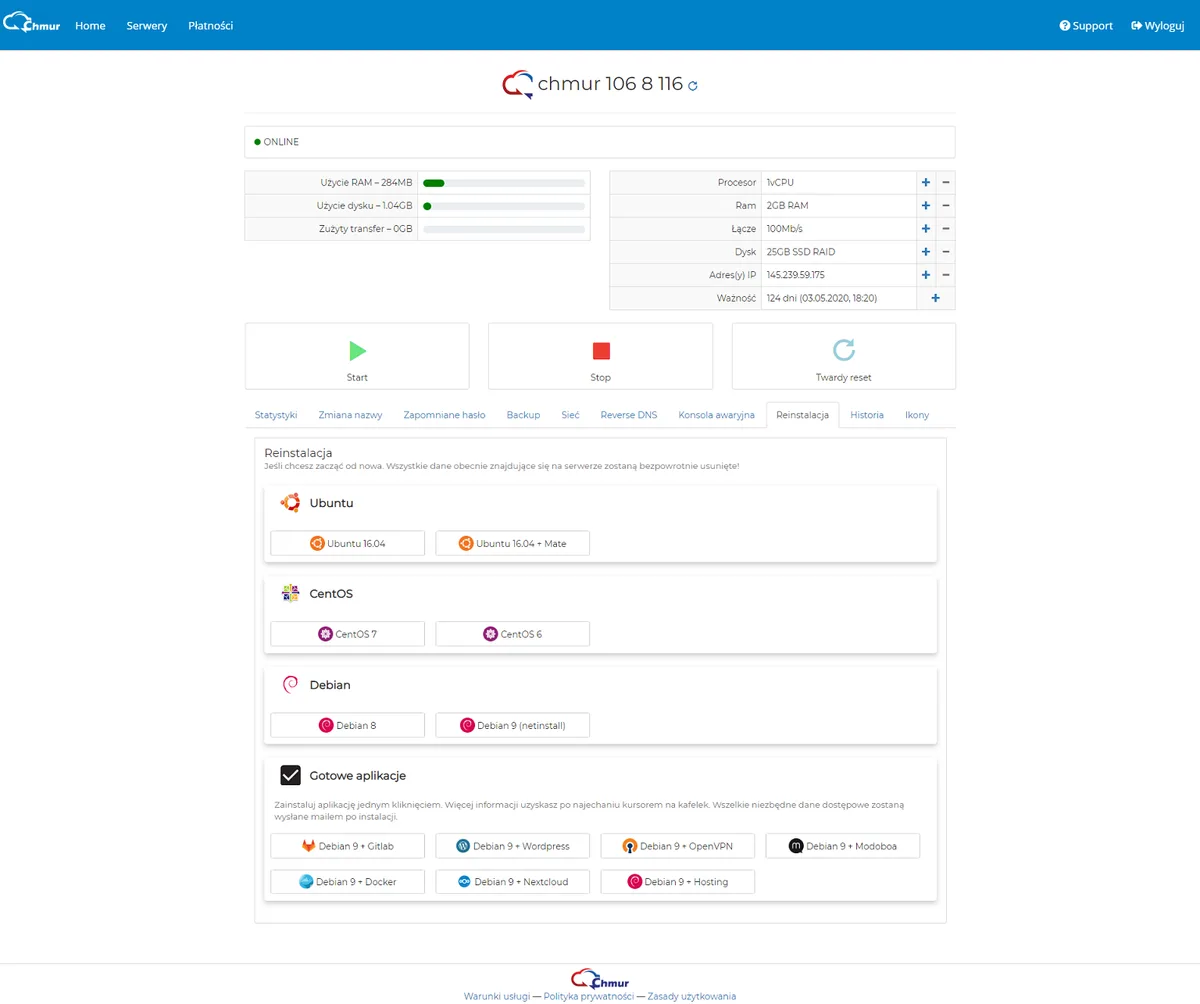Reinstall with Debian 8
1200x1004 pixels.
coord(347,725)
